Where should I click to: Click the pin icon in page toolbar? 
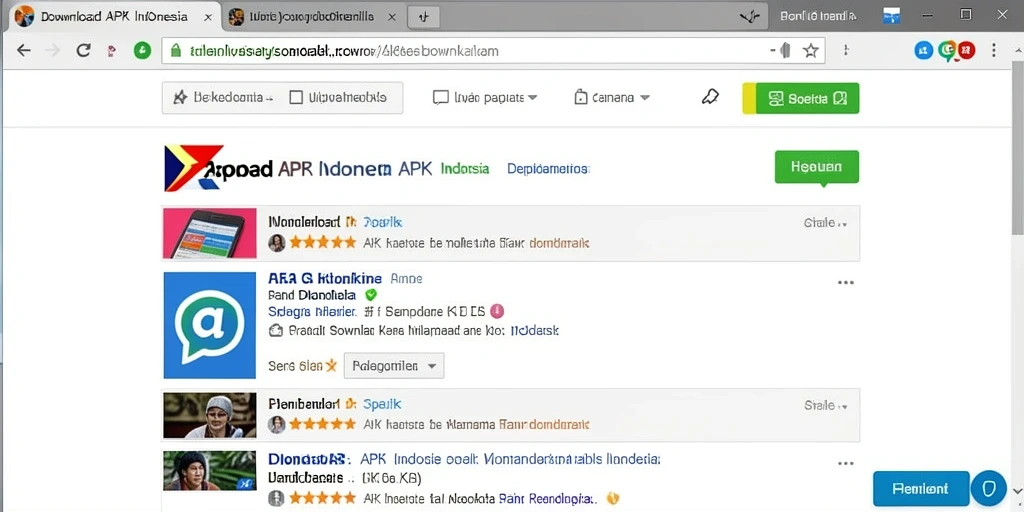710,98
